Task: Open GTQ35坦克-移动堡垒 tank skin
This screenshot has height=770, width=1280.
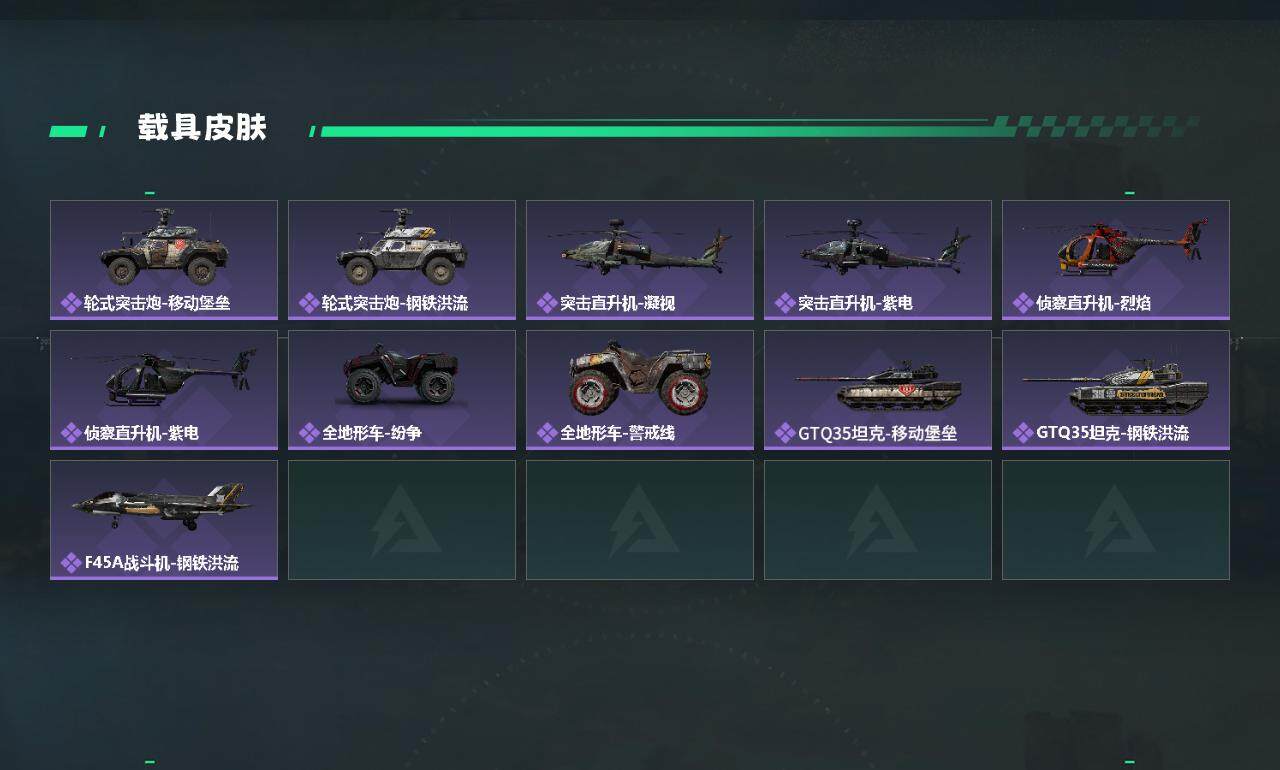Action: coord(878,390)
